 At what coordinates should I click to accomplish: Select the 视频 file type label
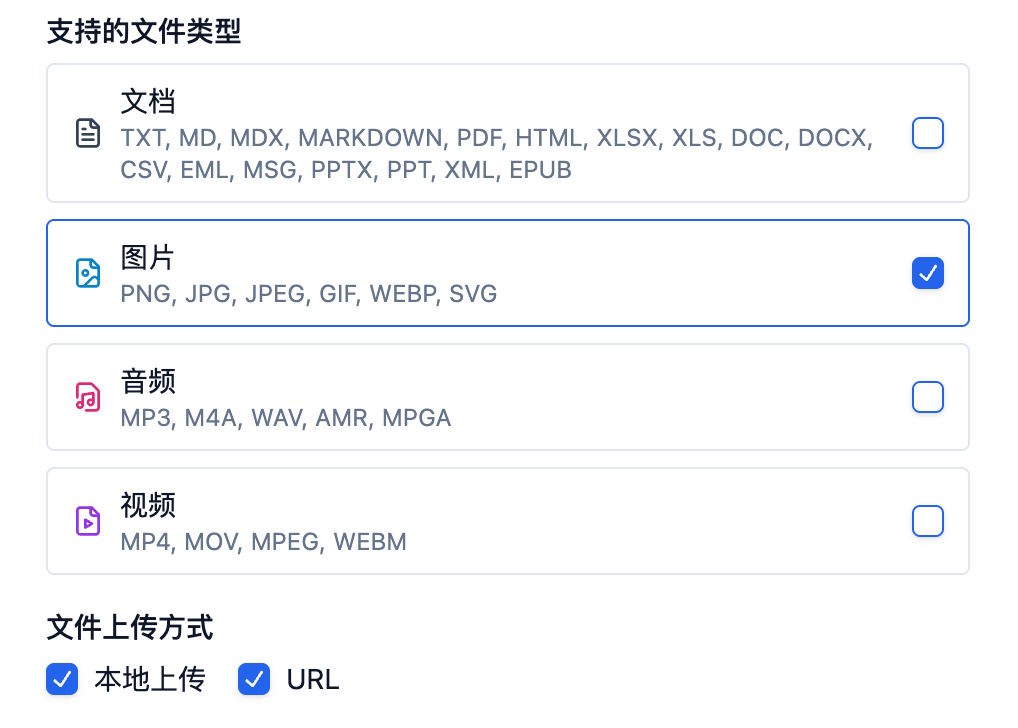[x=148, y=506]
